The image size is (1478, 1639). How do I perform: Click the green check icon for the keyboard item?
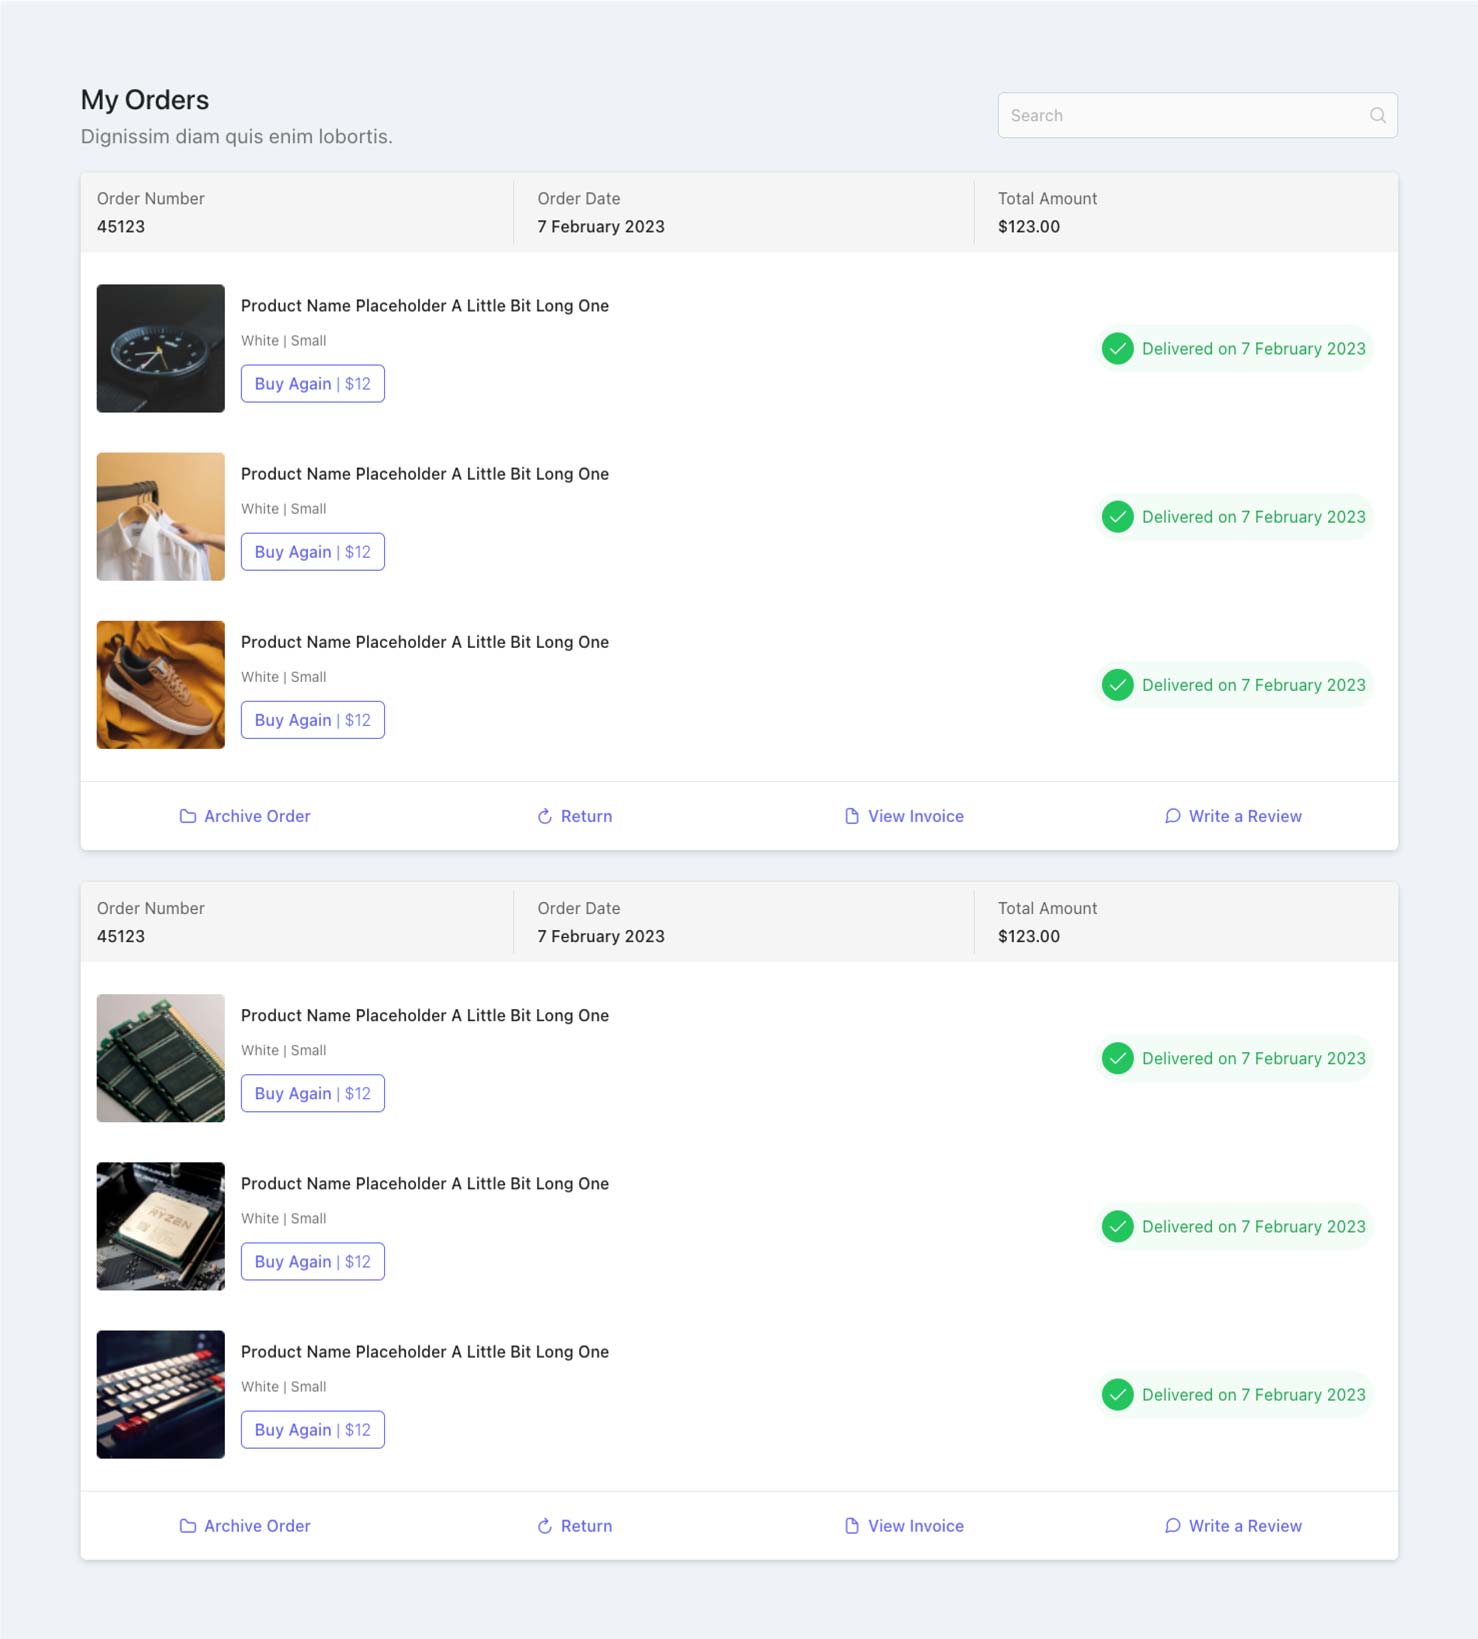click(1117, 1394)
